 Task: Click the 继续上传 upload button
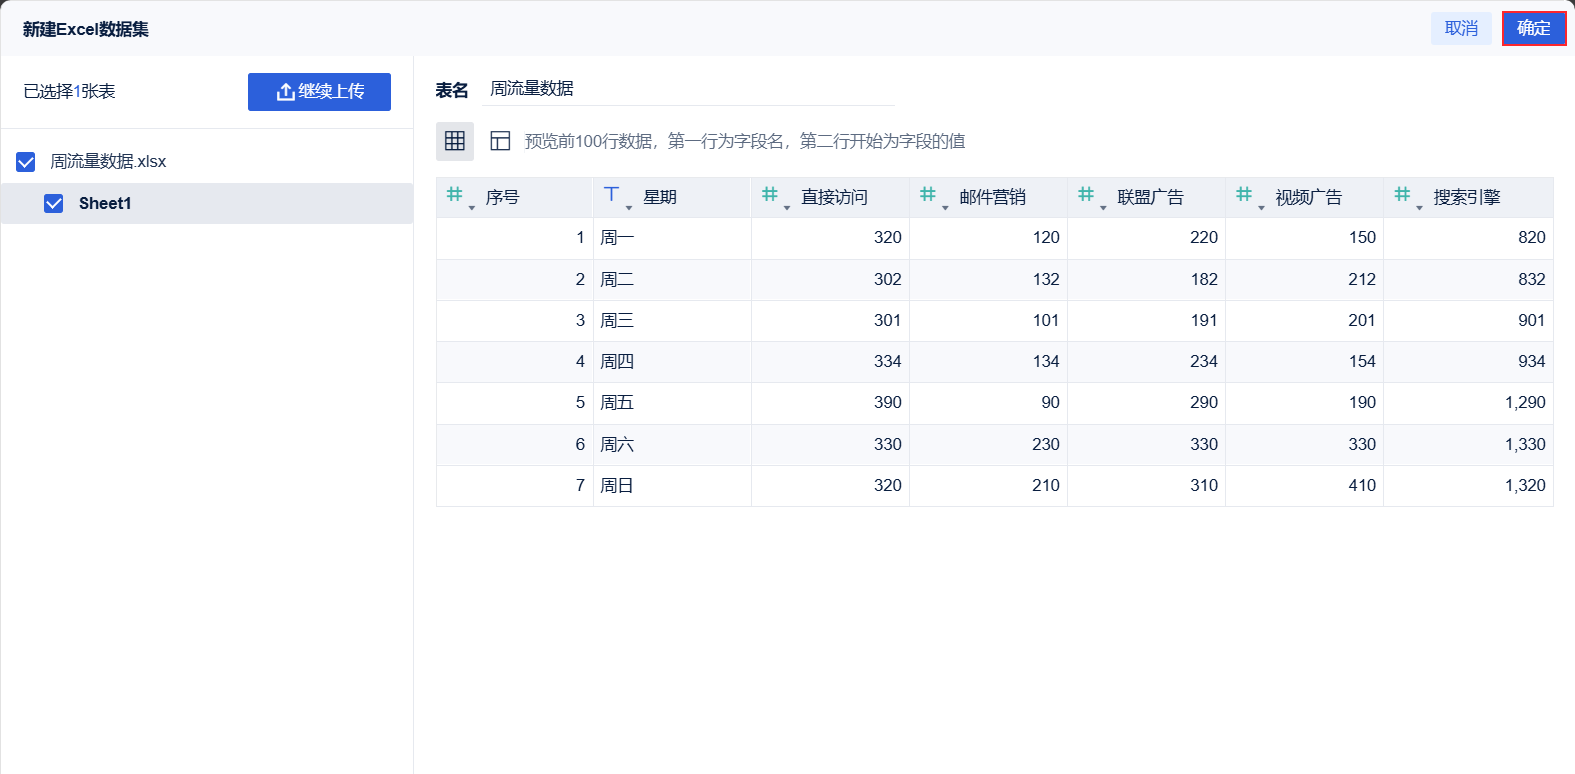(x=319, y=92)
